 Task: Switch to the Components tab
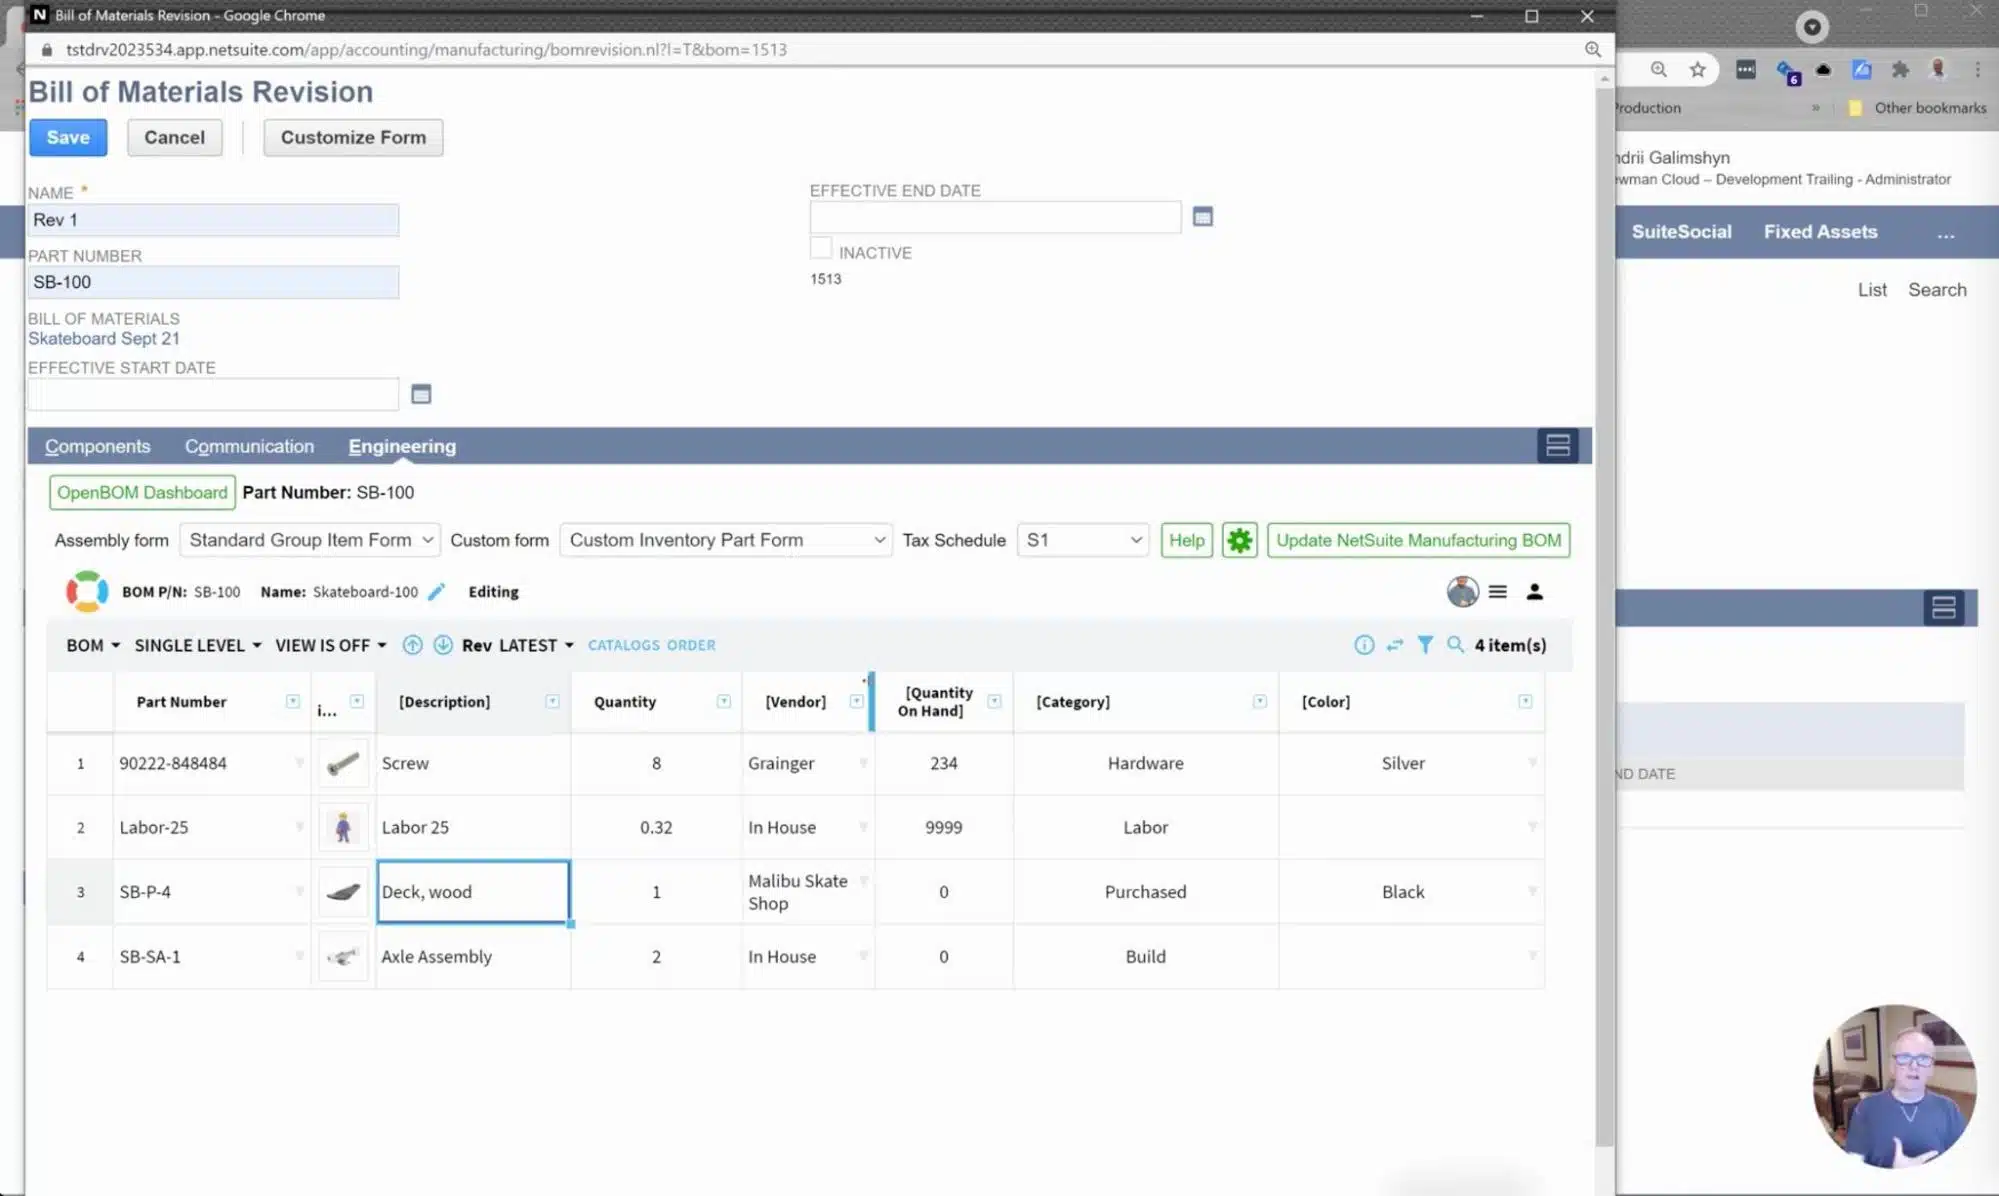[x=97, y=446]
